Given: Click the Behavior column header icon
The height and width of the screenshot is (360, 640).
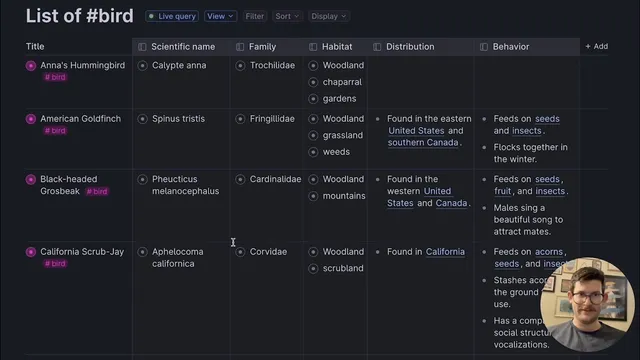Looking at the screenshot, I should click(x=484, y=47).
